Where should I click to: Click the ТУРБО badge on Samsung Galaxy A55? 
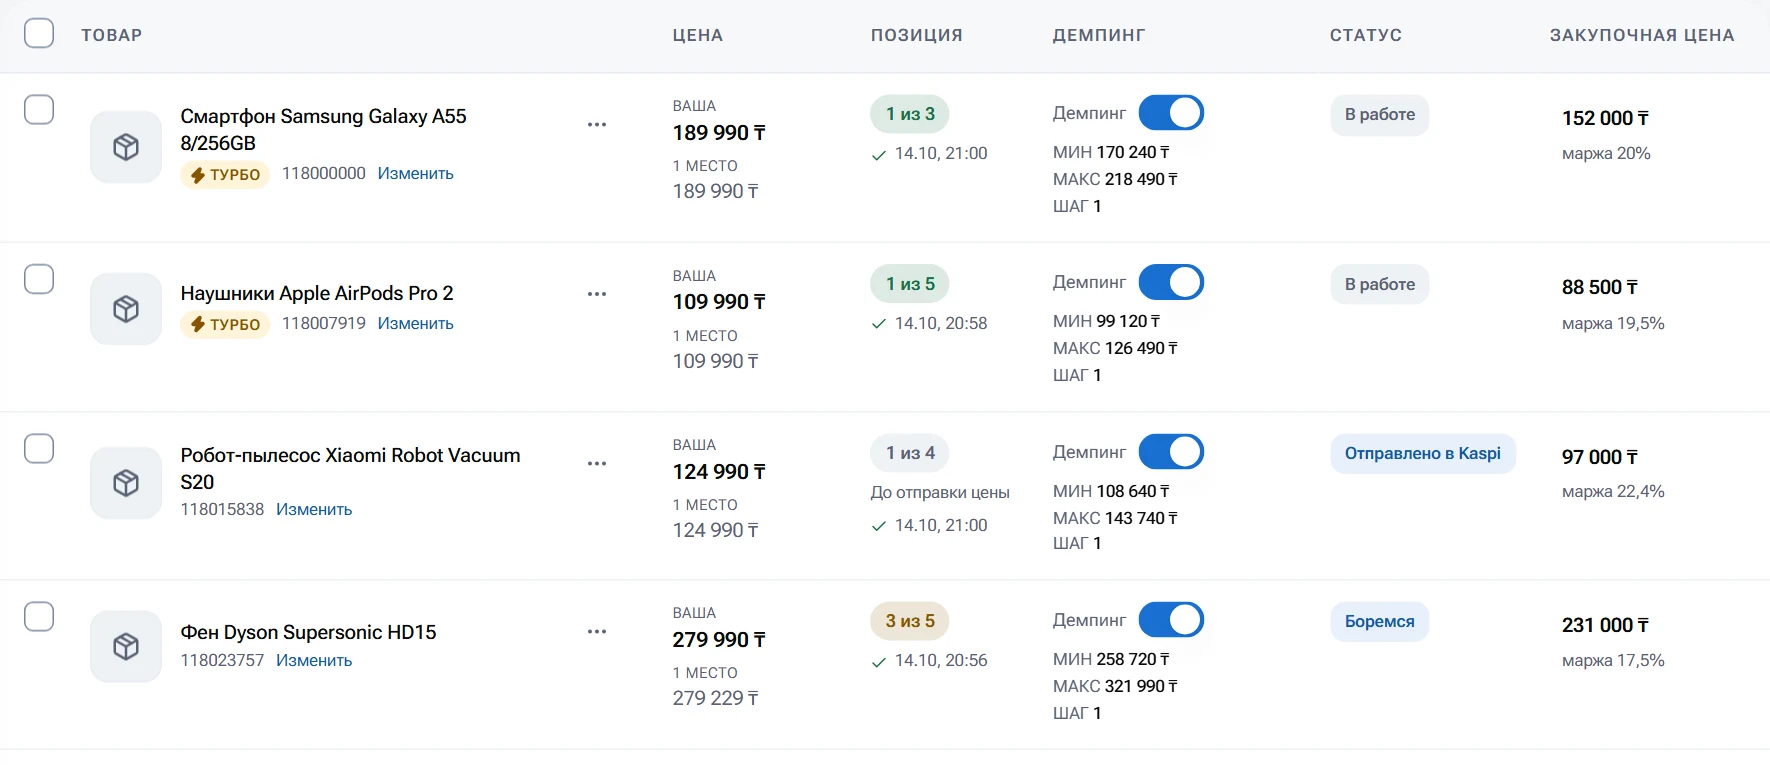(225, 175)
